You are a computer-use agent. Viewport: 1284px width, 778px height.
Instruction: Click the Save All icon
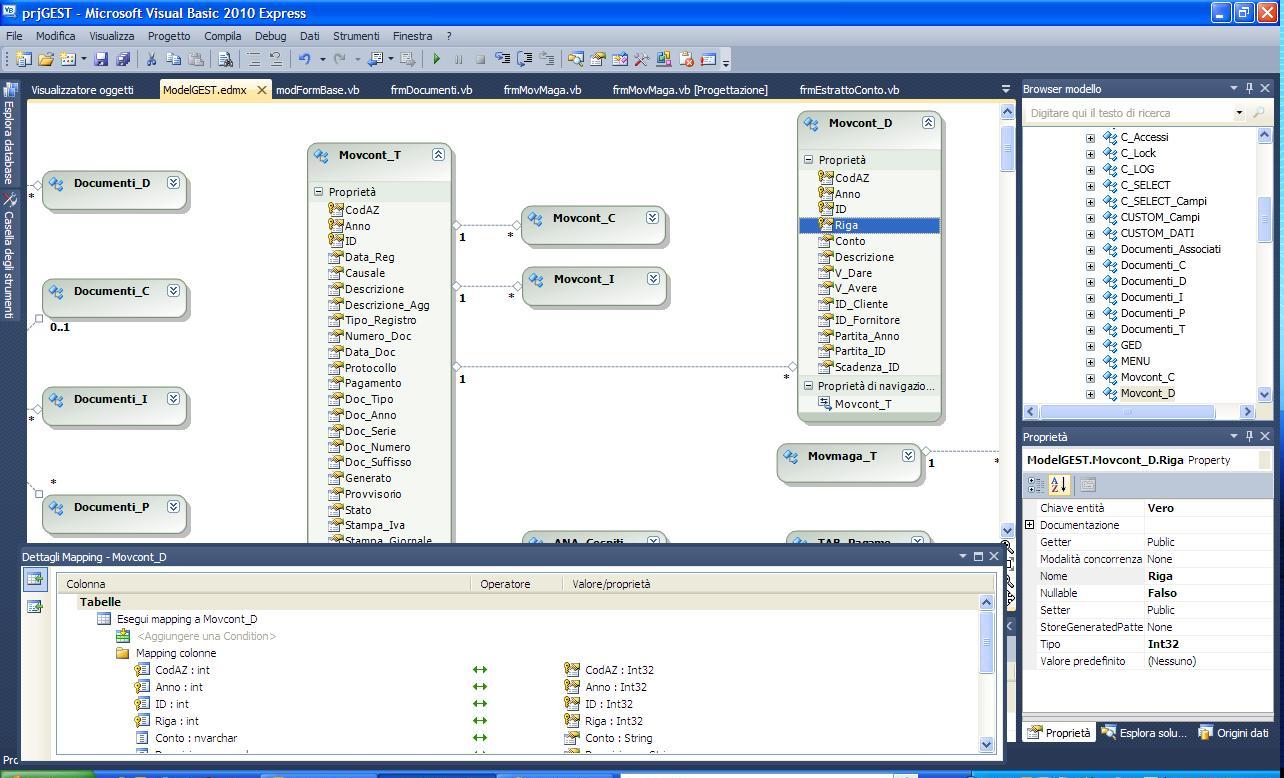point(123,60)
